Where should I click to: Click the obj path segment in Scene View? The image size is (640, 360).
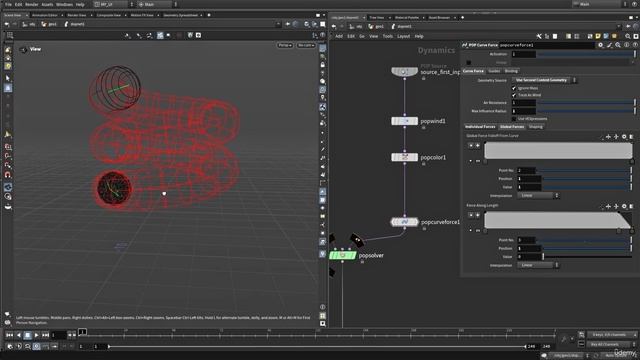pos(29,24)
